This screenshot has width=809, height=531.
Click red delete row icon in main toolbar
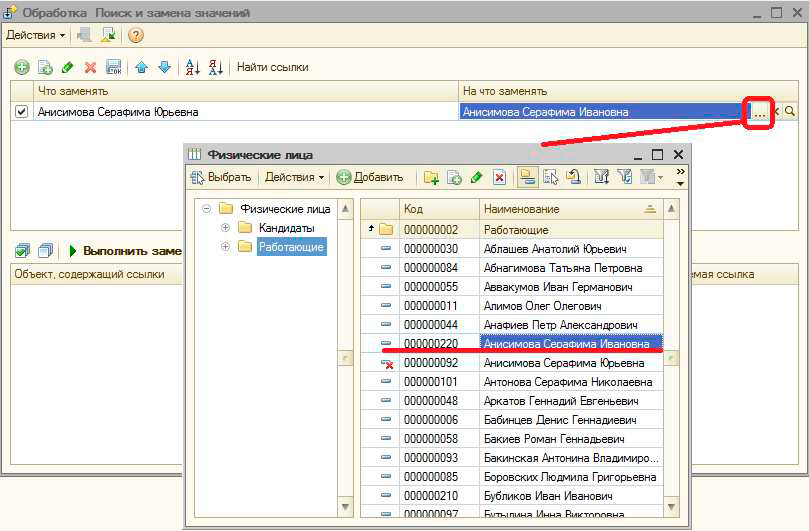tap(90, 67)
